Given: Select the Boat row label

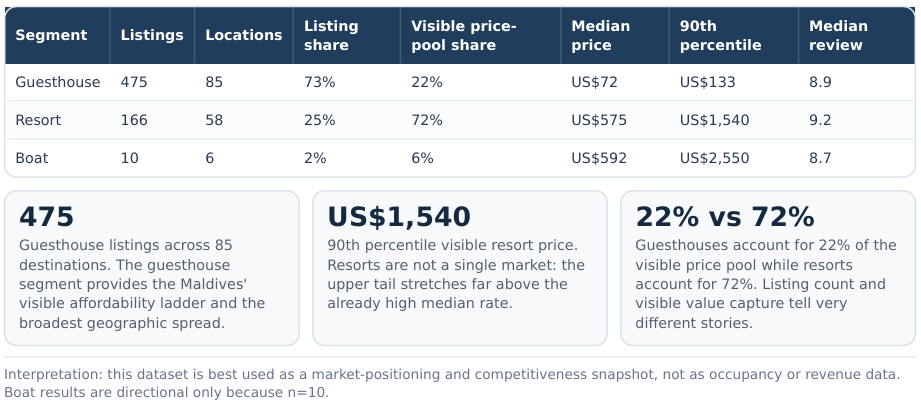Looking at the screenshot, I should pos(32,158).
